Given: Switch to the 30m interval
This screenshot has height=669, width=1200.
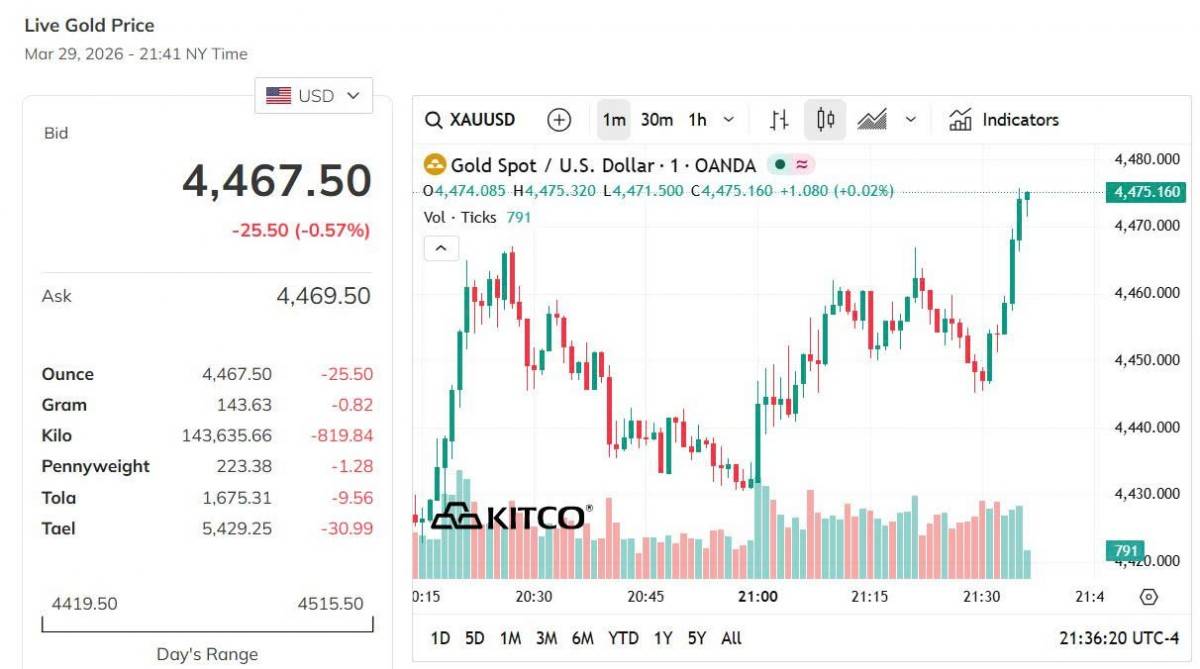Looking at the screenshot, I should [x=657, y=120].
